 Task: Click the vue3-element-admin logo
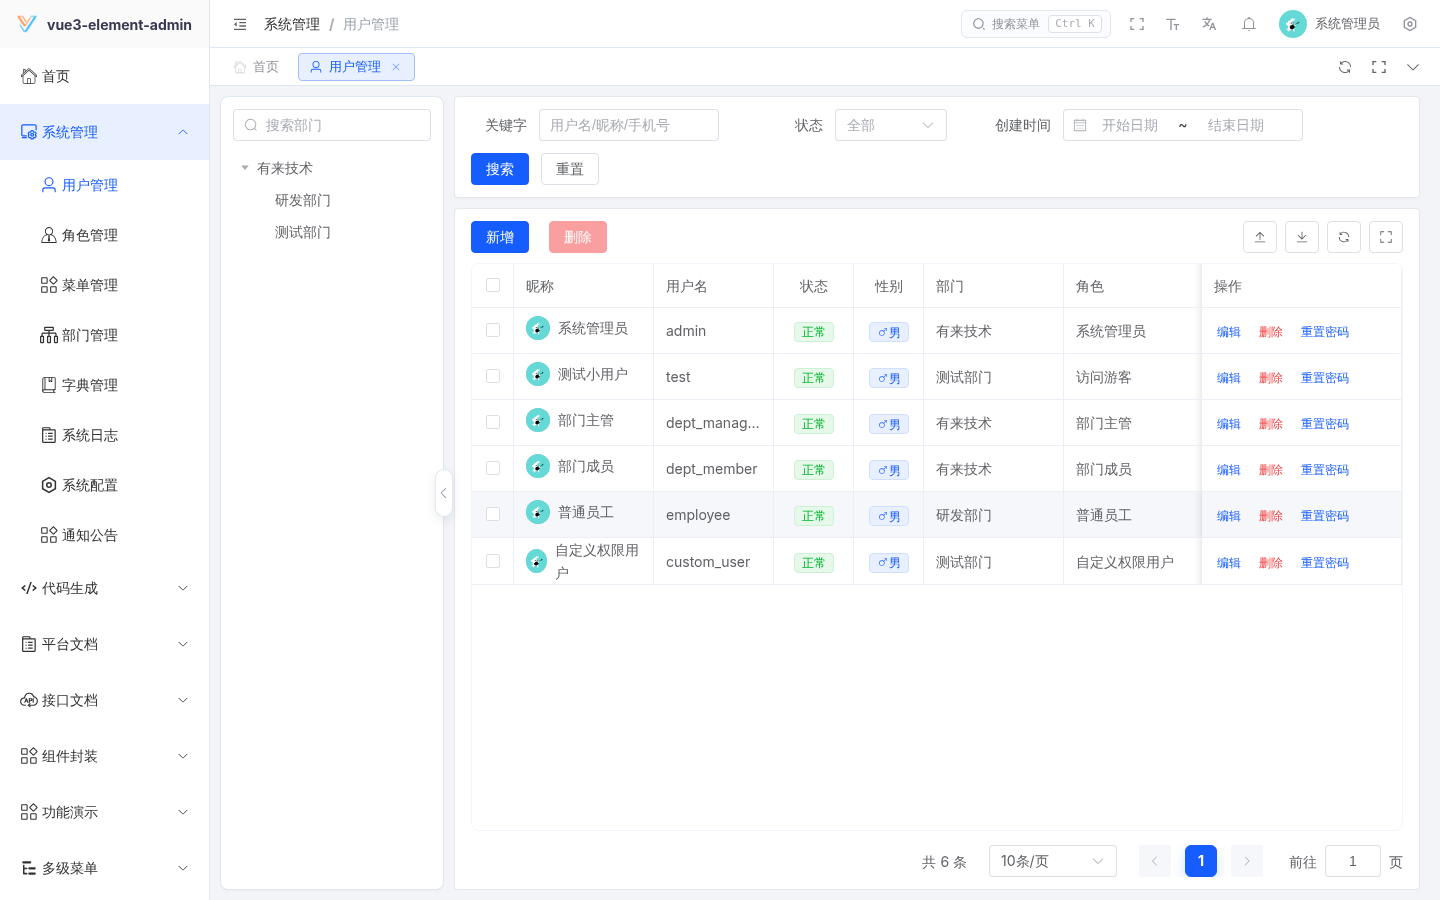[27, 24]
